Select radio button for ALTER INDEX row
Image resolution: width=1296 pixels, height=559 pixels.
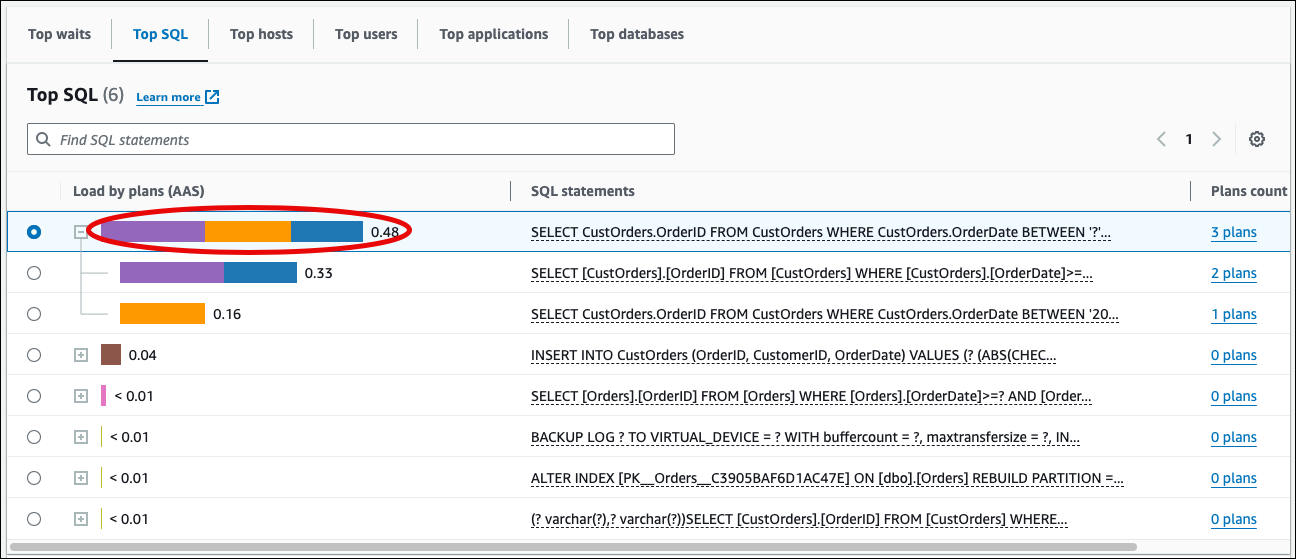pyautogui.click(x=34, y=478)
